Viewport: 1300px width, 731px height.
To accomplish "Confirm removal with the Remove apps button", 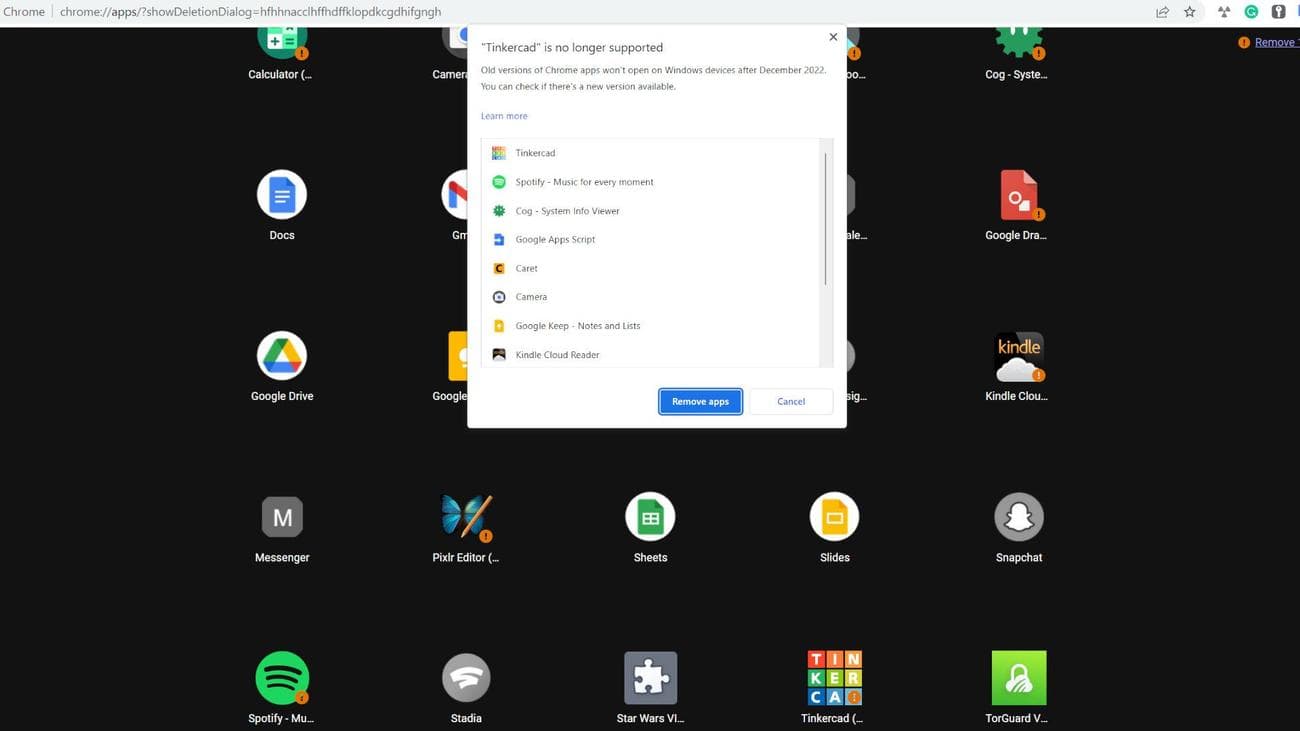I will point(700,401).
